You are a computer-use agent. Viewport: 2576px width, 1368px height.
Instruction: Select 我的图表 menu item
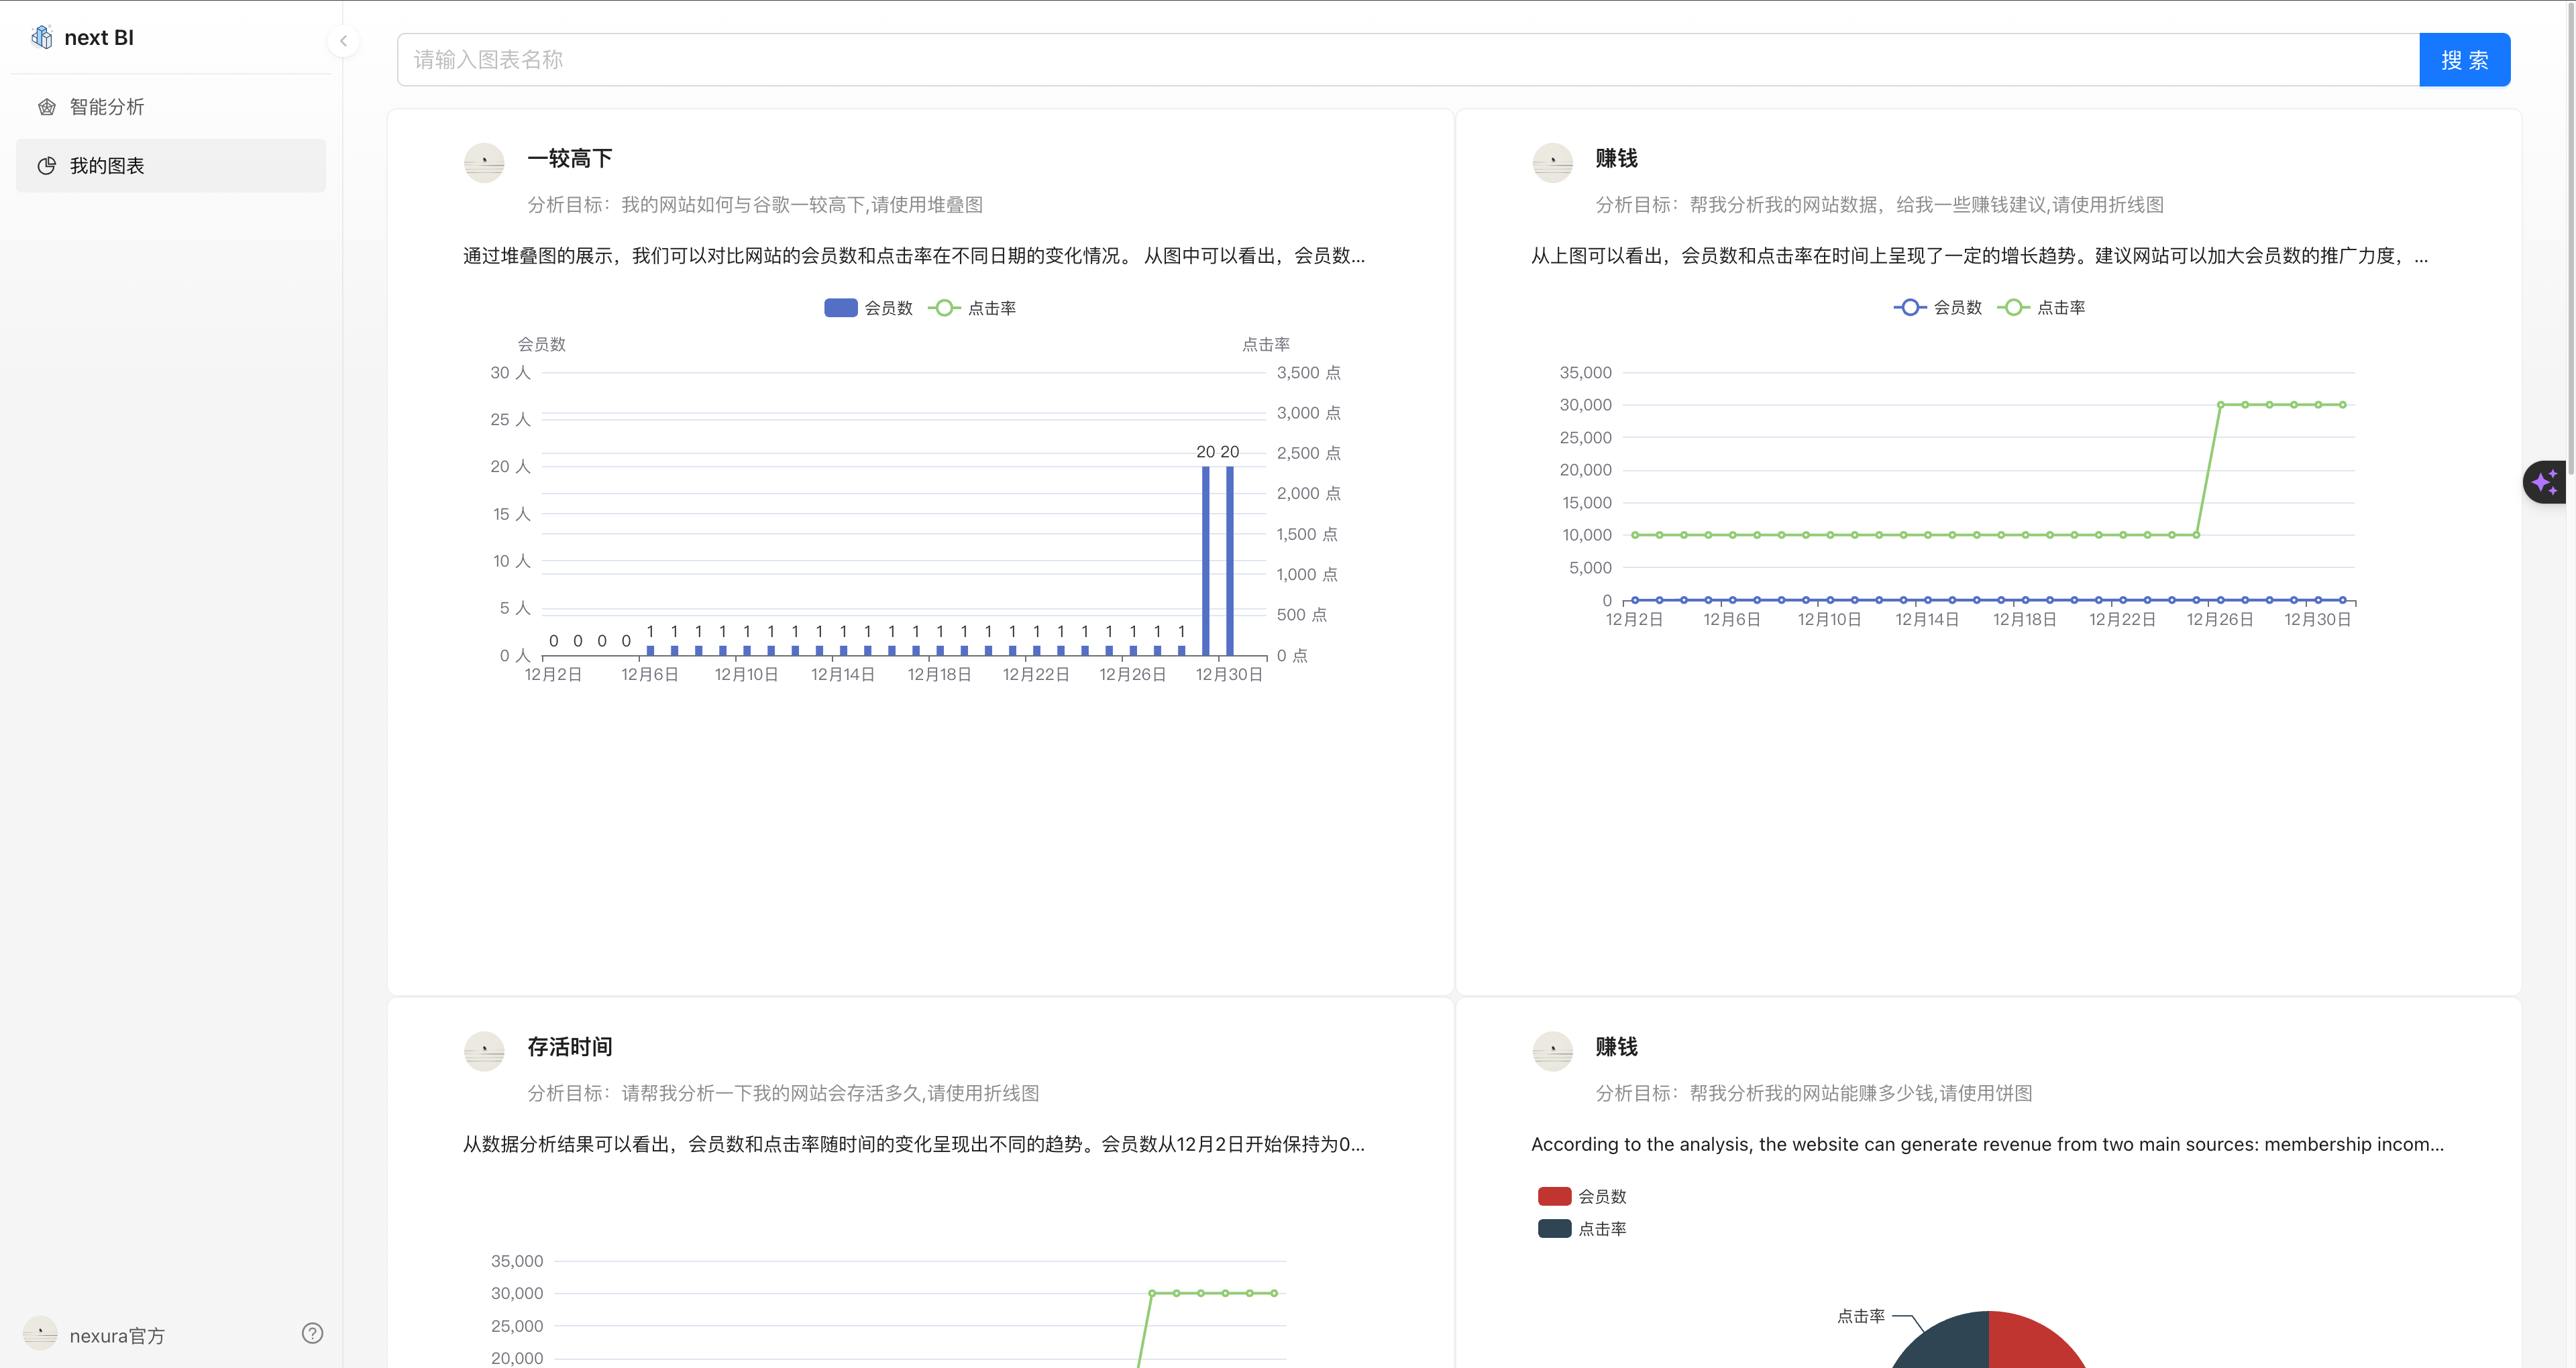click(x=106, y=166)
